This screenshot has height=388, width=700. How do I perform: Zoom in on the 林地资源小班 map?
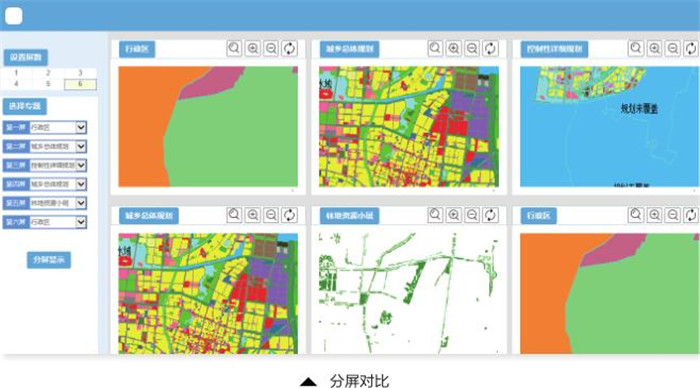tap(454, 215)
